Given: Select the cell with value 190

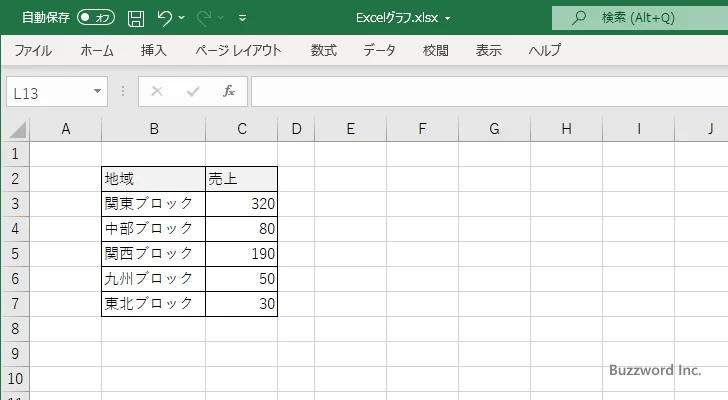Looking at the screenshot, I should pos(241,254).
